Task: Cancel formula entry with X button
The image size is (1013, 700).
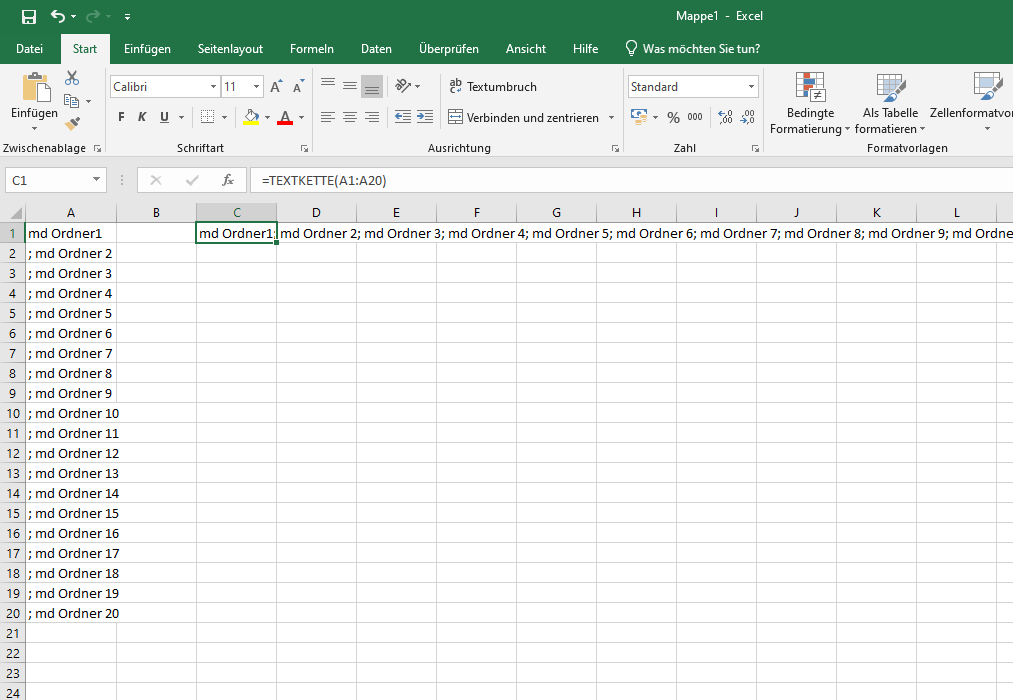Action: [156, 180]
